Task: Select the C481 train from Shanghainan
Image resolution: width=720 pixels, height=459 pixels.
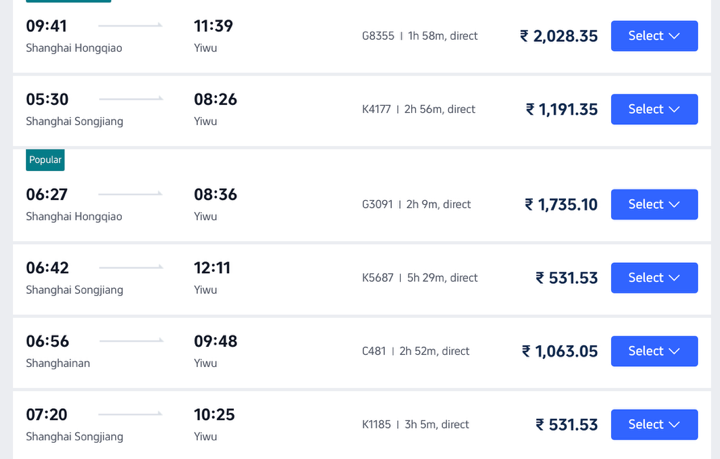Action: pos(654,351)
